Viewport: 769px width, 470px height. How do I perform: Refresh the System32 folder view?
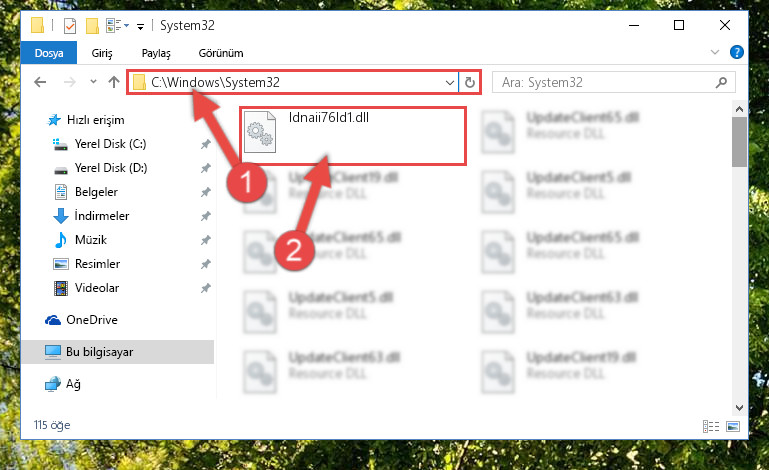[469, 82]
